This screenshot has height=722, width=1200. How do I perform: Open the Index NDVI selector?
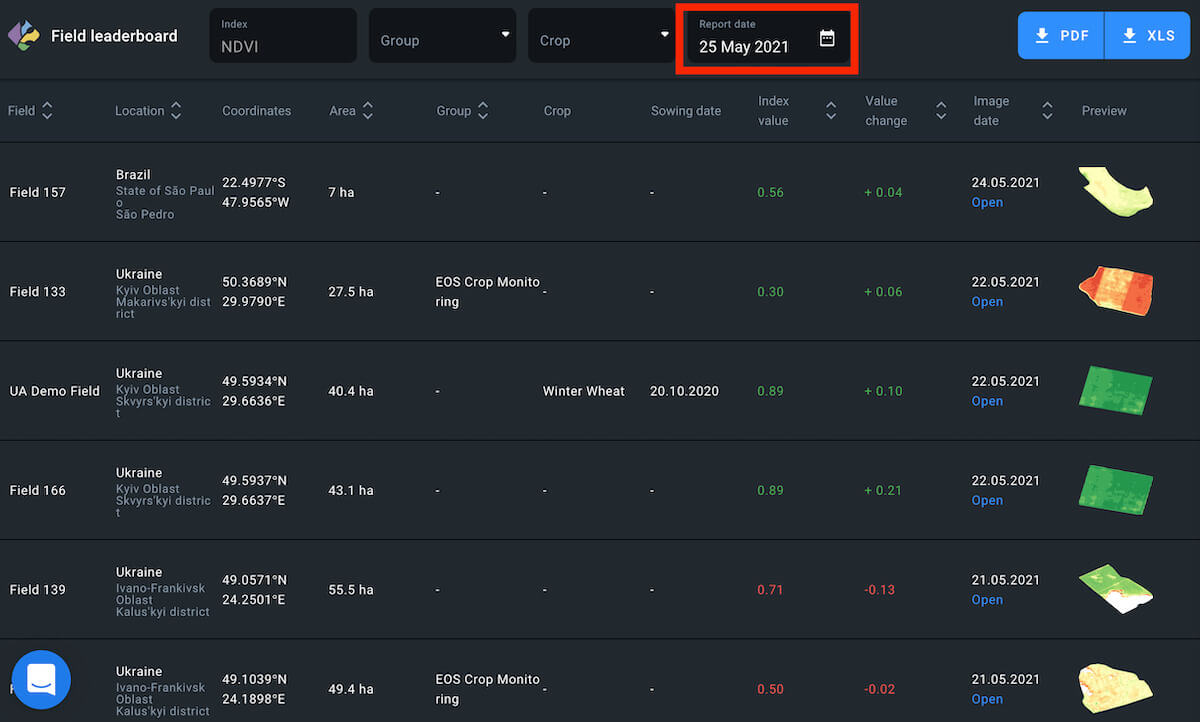click(x=282, y=37)
